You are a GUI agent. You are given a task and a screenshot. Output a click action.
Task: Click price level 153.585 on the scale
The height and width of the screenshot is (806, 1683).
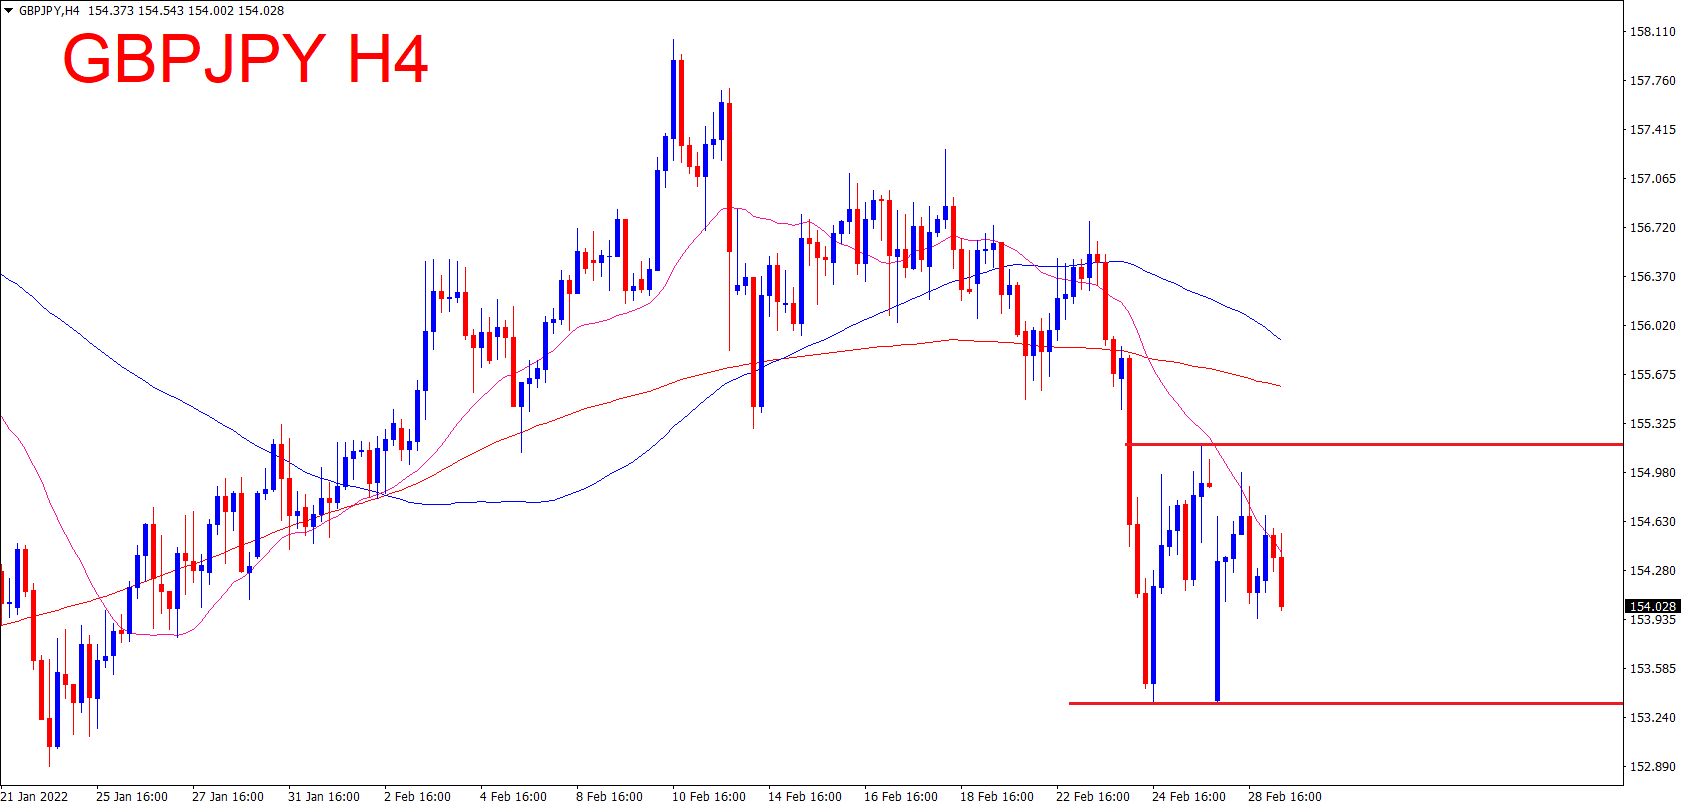coord(1653,669)
